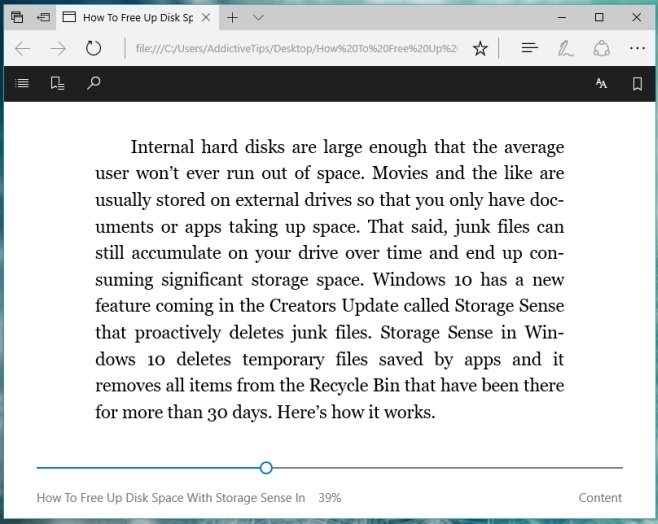The width and height of the screenshot is (658, 524).
Task: Switch to the How To Free Up Disk Space tab
Action: tap(137, 18)
